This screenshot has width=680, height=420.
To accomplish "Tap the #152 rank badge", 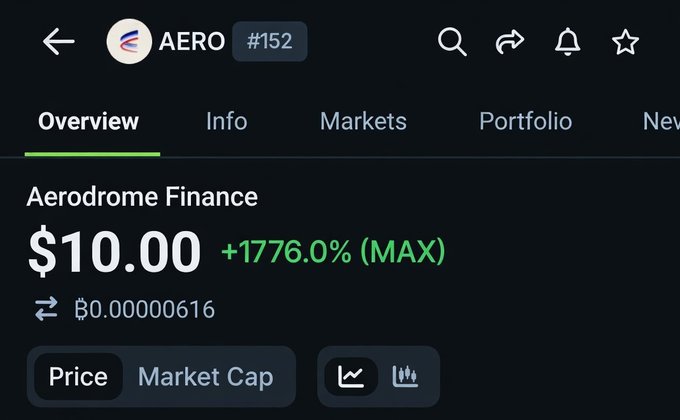I will coord(269,42).
